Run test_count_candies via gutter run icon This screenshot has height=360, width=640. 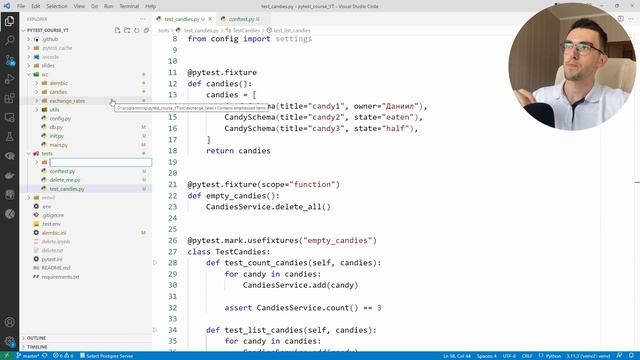coord(155,263)
